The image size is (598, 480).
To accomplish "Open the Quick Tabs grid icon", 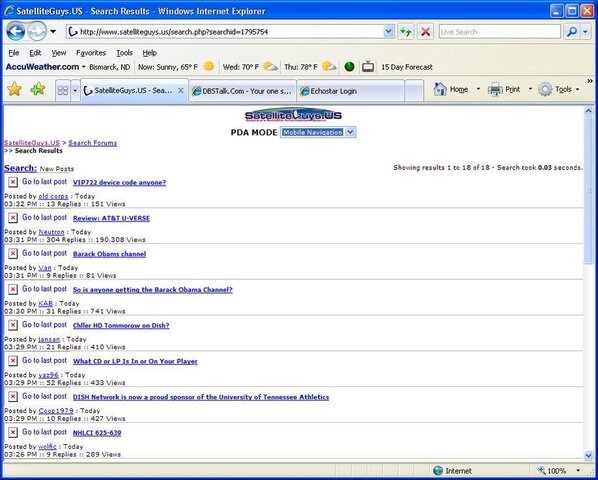I will (63, 91).
